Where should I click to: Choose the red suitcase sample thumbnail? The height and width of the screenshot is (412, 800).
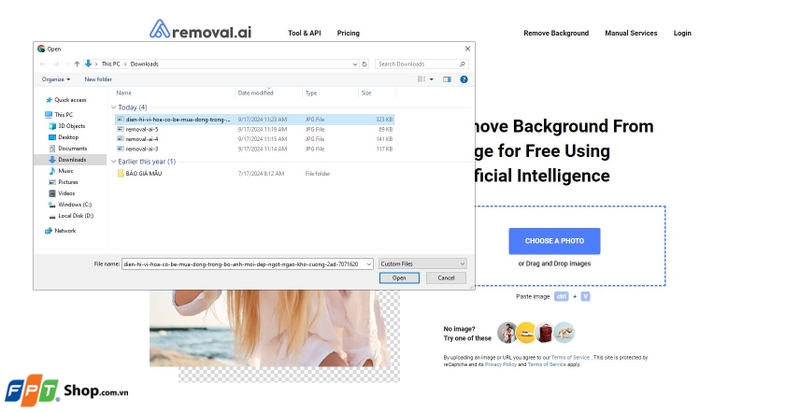click(x=545, y=332)
